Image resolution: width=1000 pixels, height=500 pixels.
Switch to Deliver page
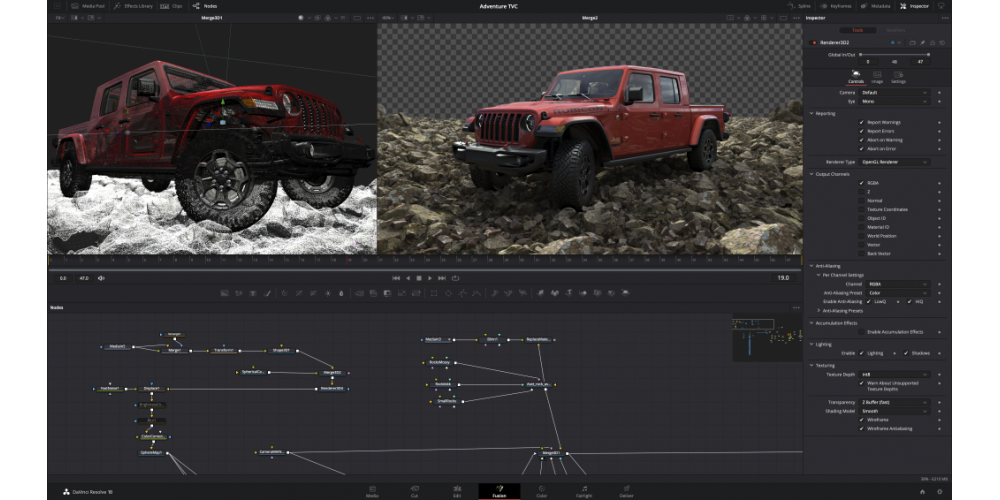(626, 491)
